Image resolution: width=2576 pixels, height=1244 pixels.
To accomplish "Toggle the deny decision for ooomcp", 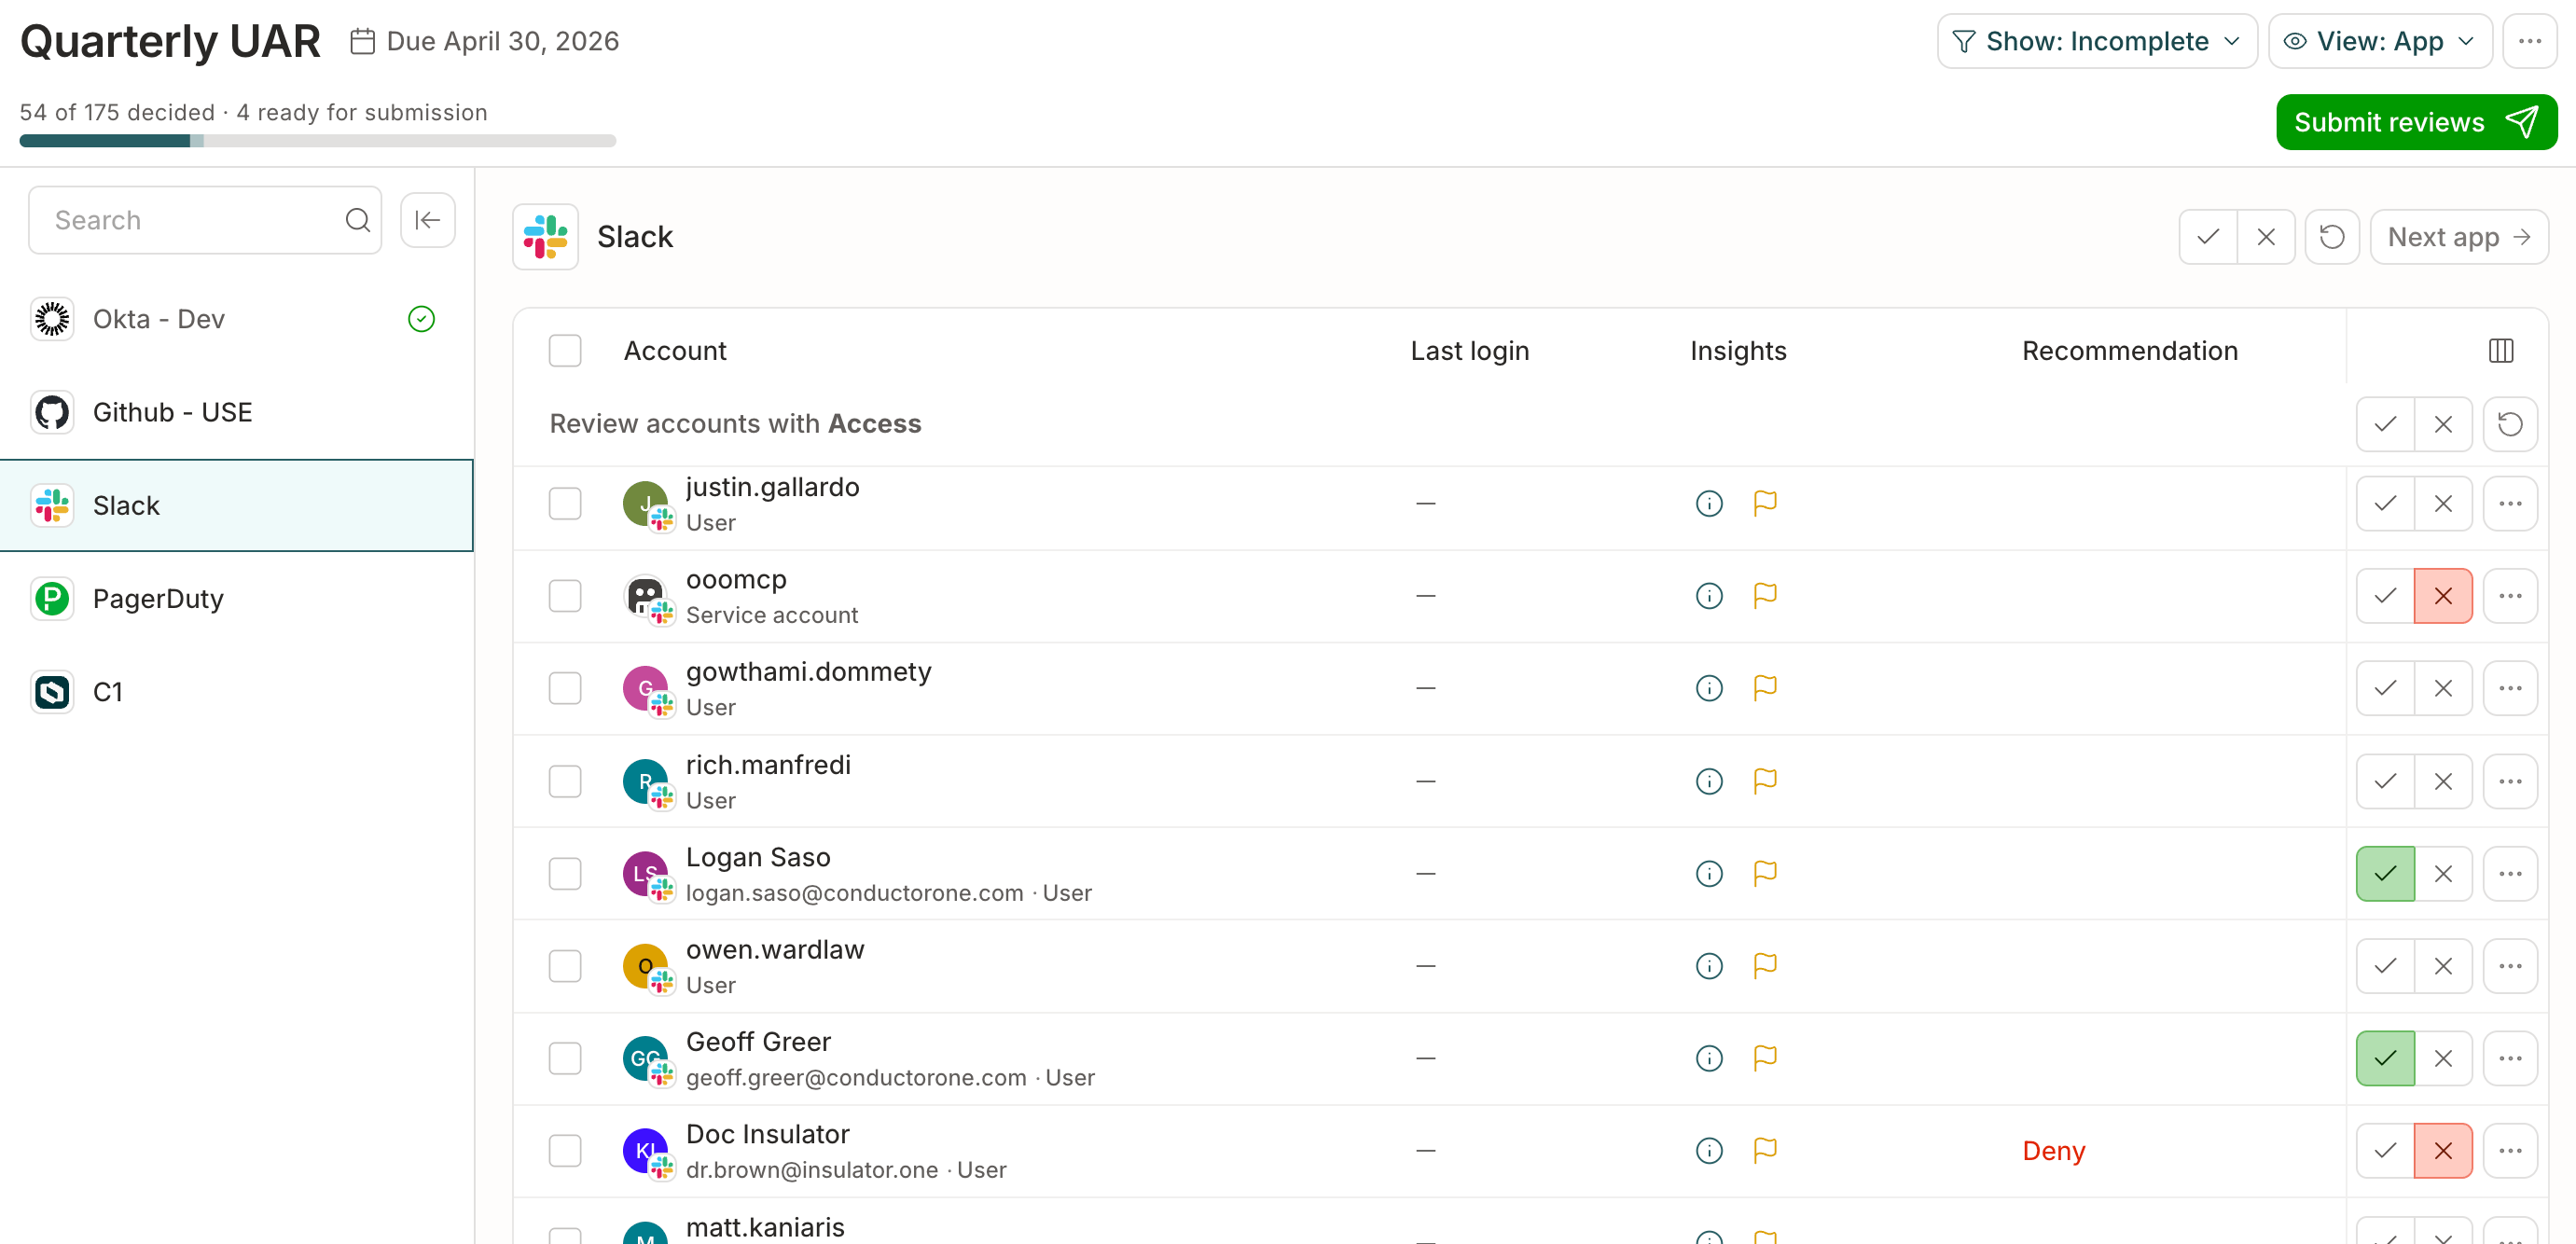I will click(2443, 596).
